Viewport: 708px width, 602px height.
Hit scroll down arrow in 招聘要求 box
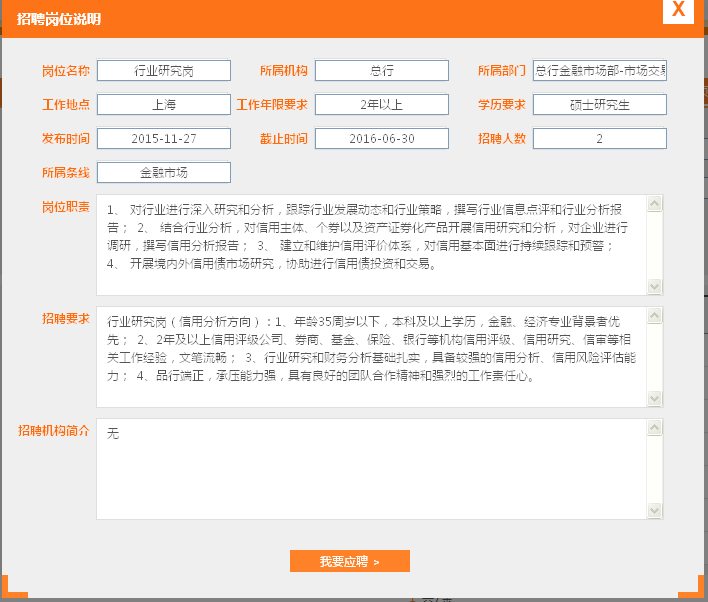pos(655,398)
